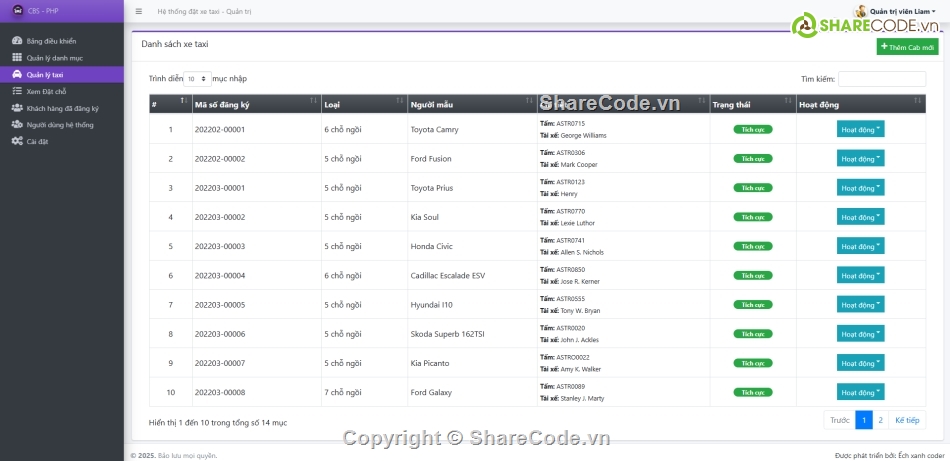Click registration code 202203-00006

pyautogui.click(x=220, y=334)
